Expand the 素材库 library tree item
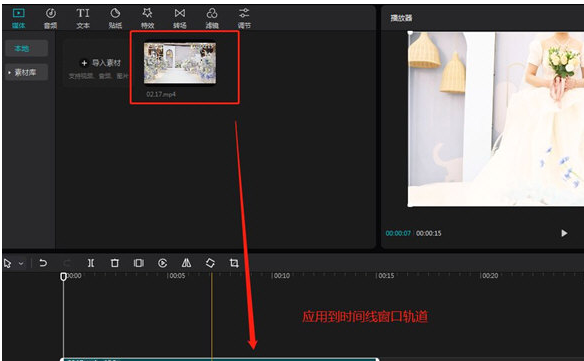The image size is (584, 361). pyautogui.click(x=26, y=72)
